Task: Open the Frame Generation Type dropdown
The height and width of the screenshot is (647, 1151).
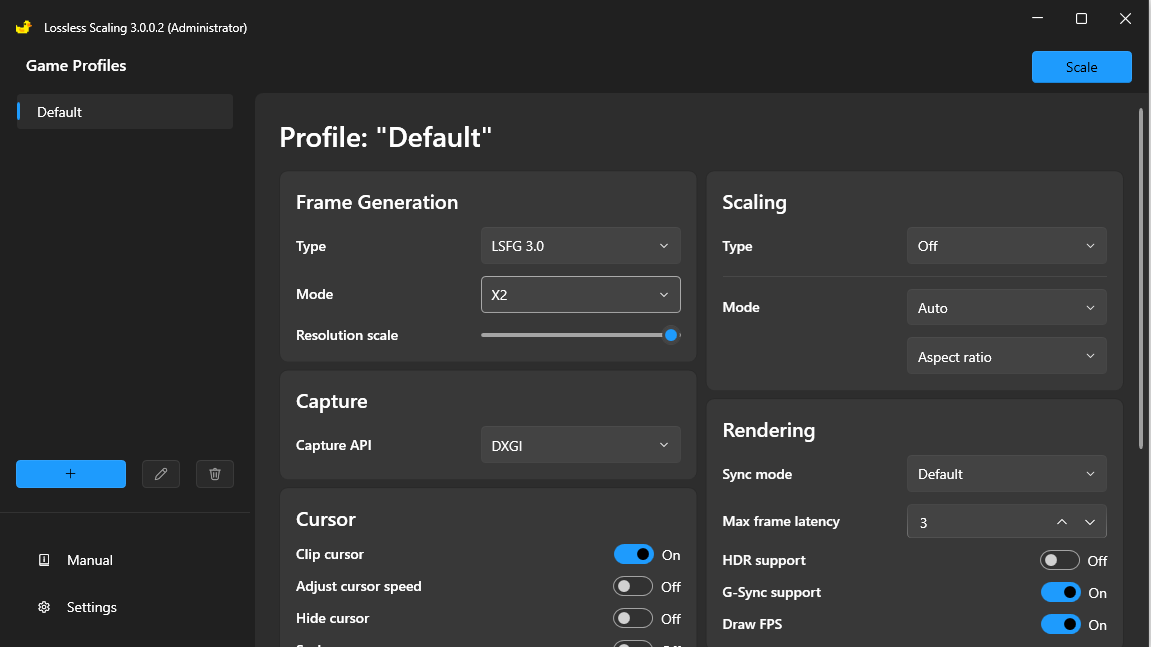Action: point(580,246)
